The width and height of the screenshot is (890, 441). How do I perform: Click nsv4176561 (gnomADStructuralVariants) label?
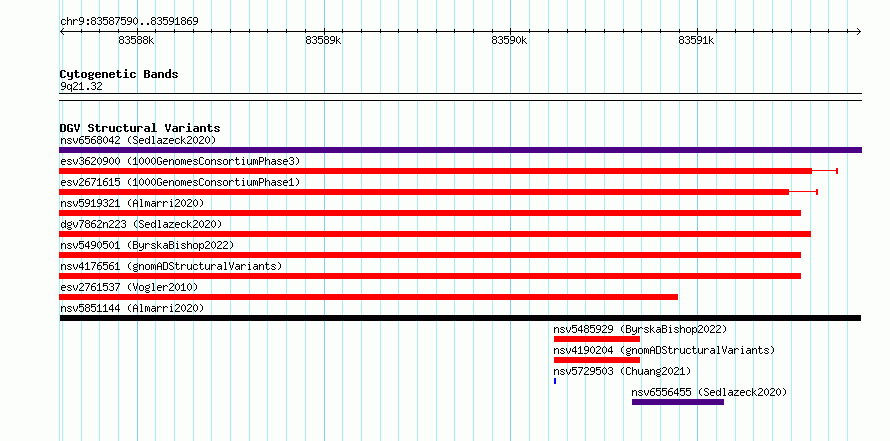click(x=171, y=266)
